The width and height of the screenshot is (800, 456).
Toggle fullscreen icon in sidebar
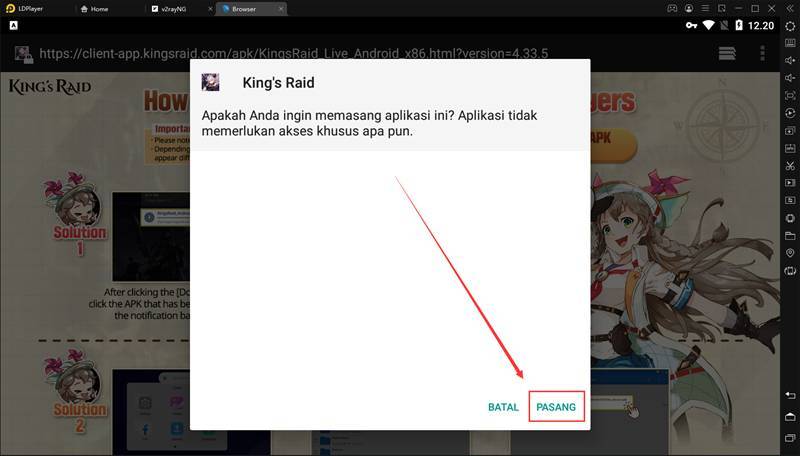click(790, 95)
